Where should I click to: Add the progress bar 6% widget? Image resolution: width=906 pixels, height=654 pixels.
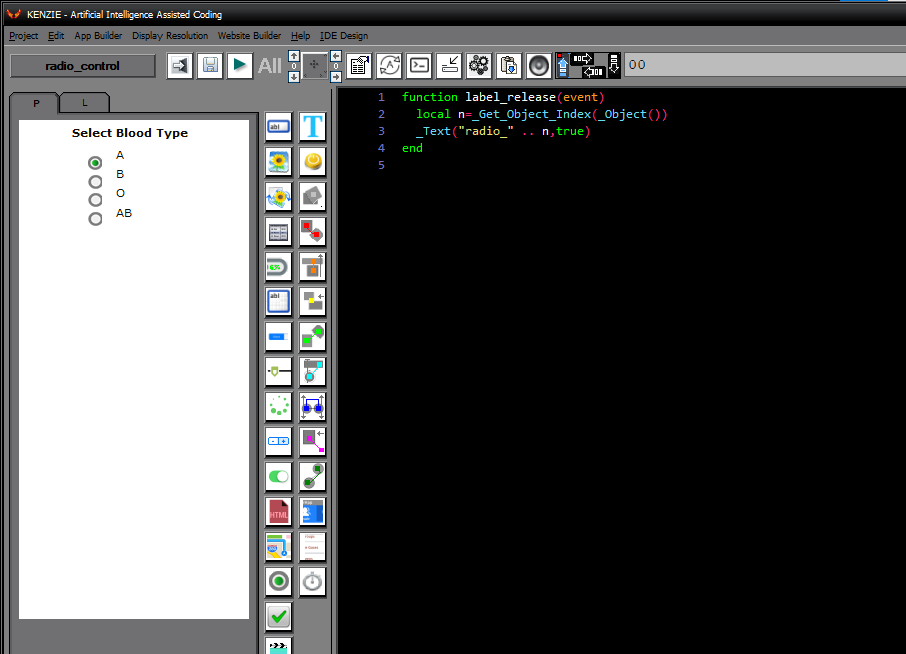279,267
